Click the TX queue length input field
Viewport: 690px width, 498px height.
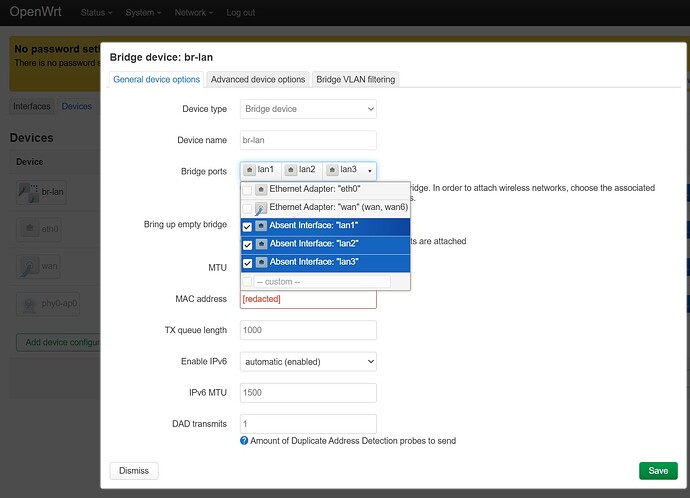pyautogui.click(x=308, y=330)
